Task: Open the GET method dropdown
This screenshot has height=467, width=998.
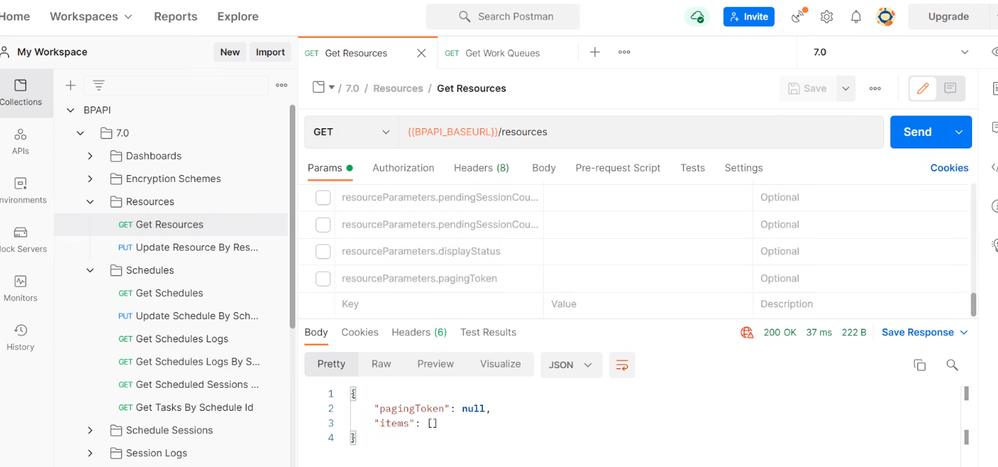Action: click(x=350, y=132)
